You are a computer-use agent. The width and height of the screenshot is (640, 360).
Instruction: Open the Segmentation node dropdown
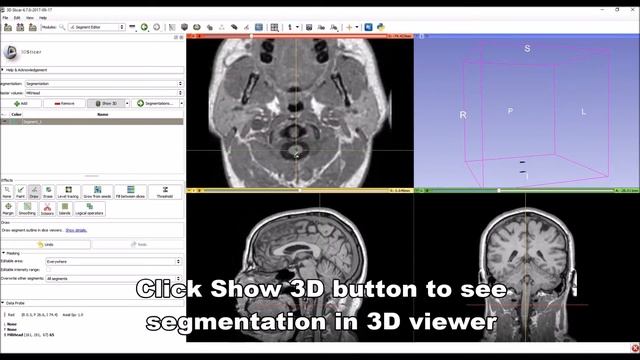pyautogui.click(x=104, y=84)
